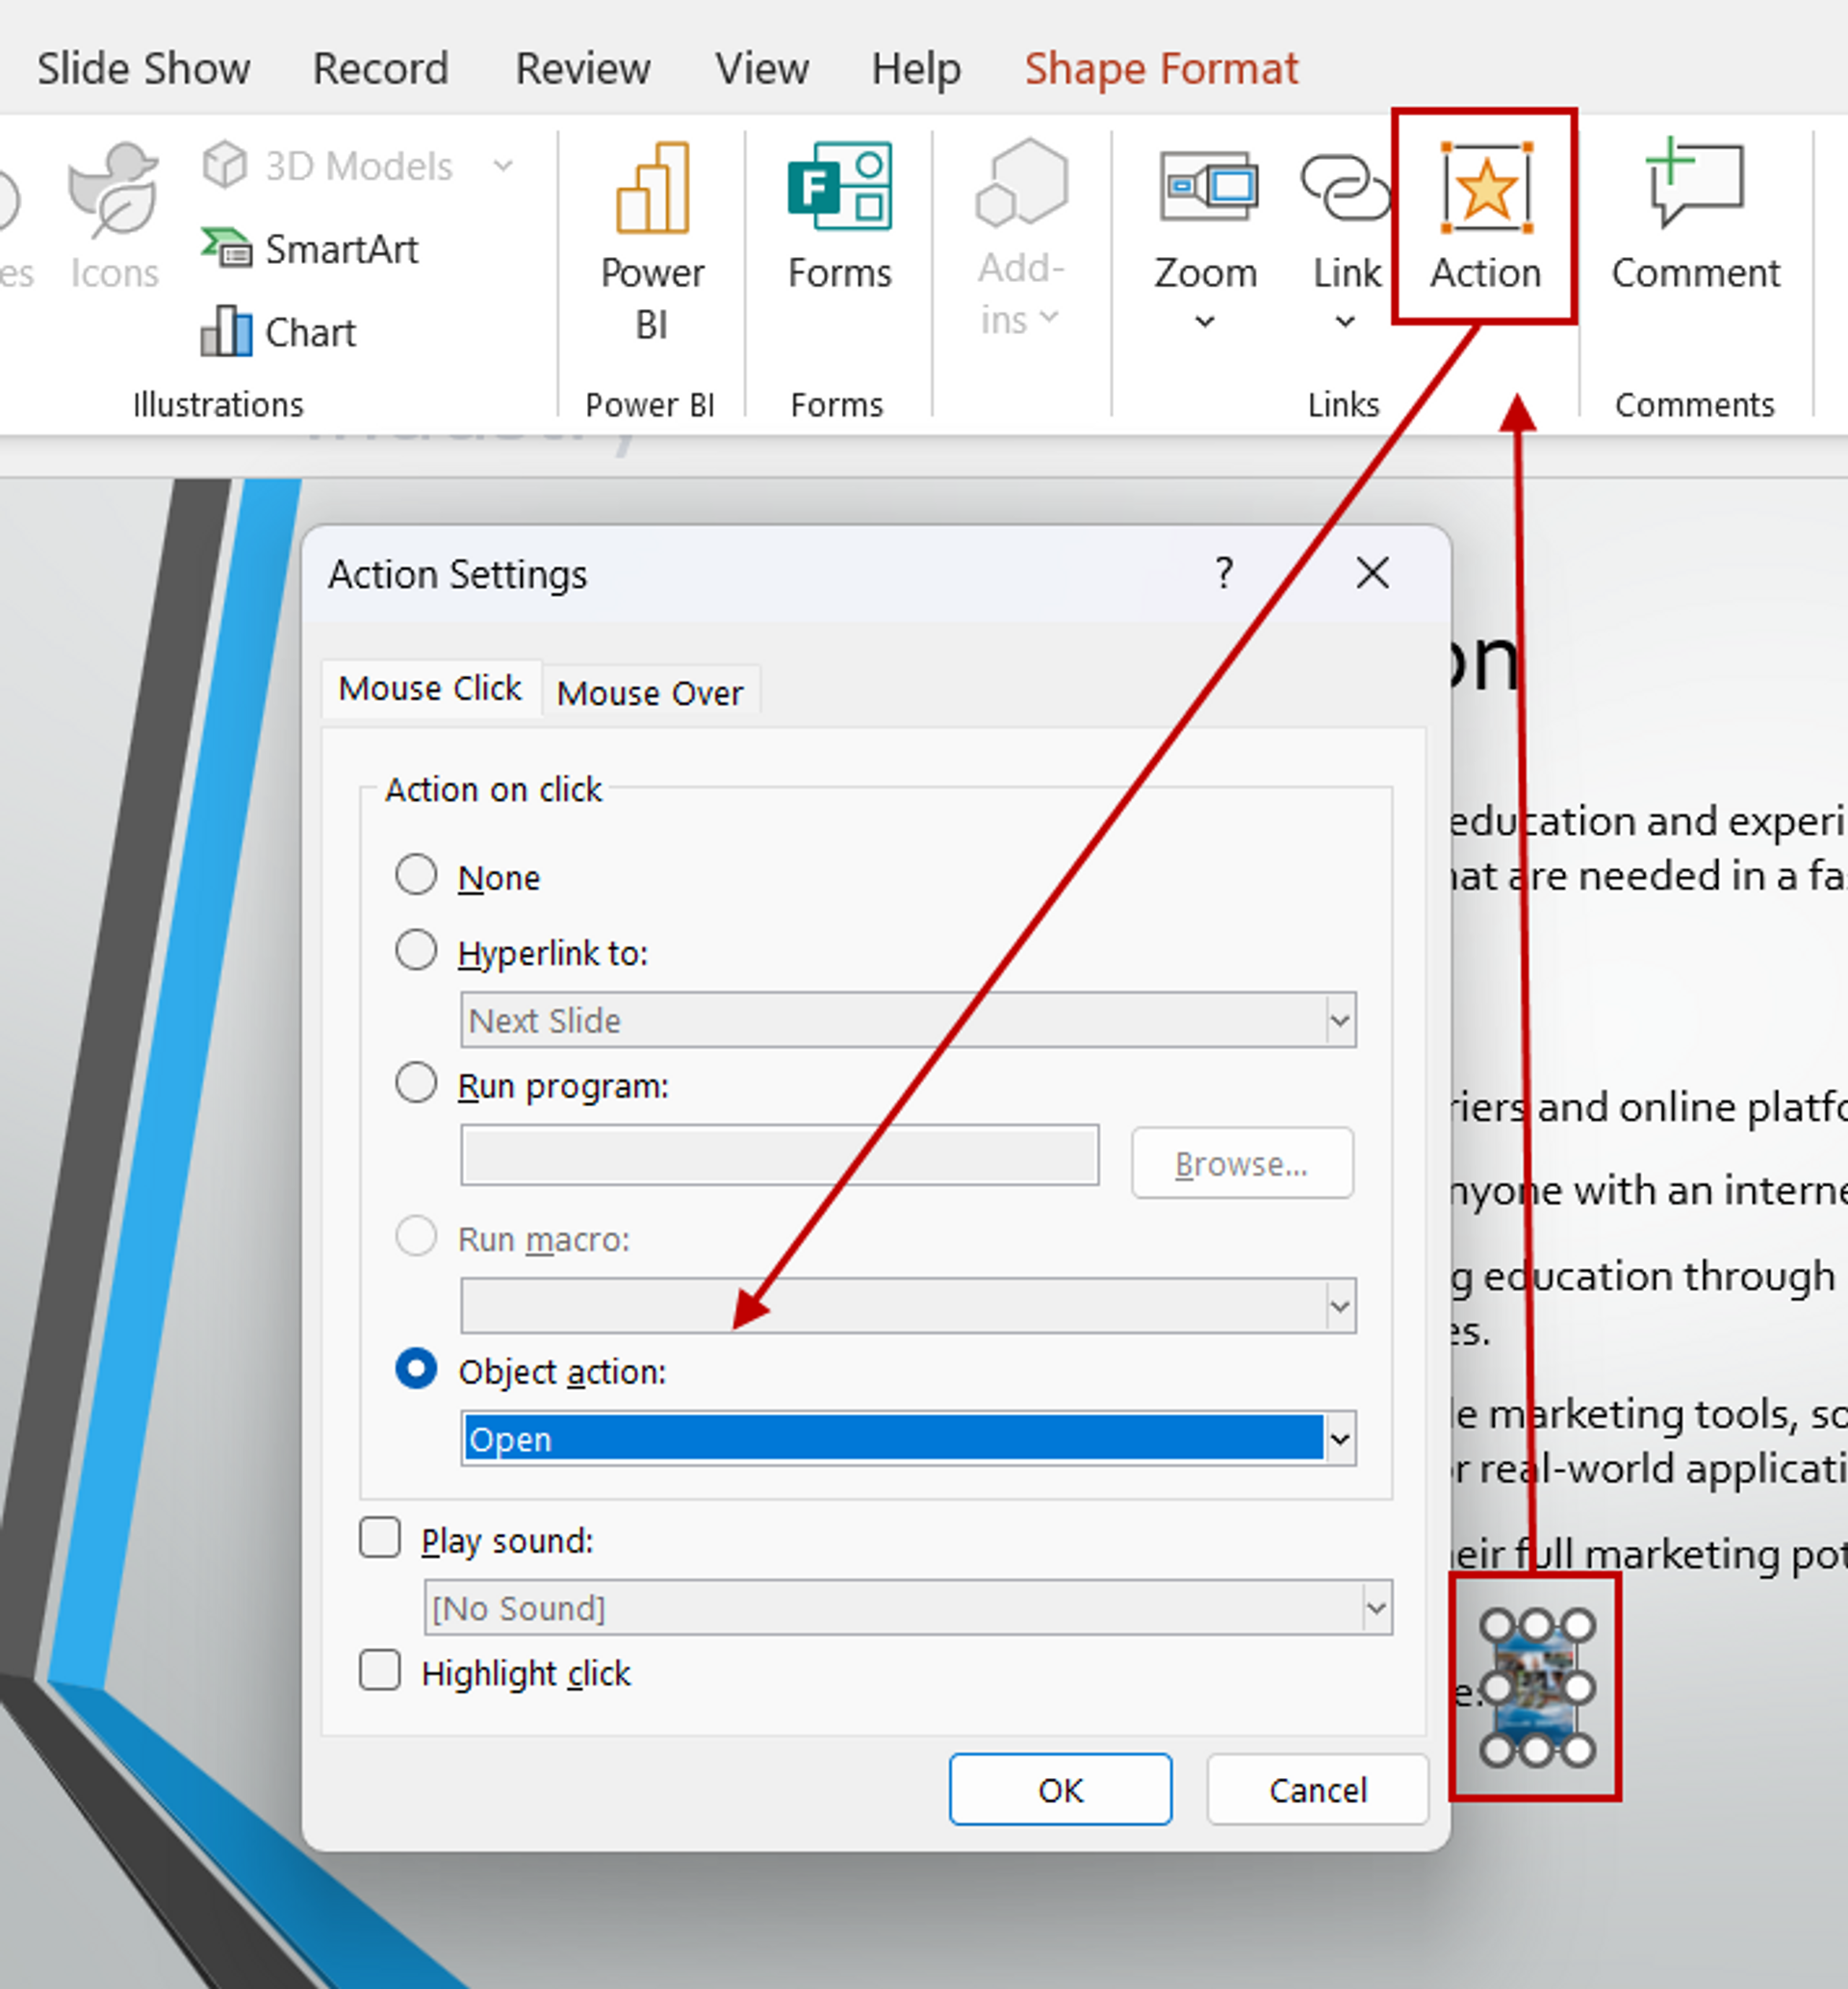1848x1989 pixels.
Task: Click the Power BI ribbon icon
Action: pos(652,188)
